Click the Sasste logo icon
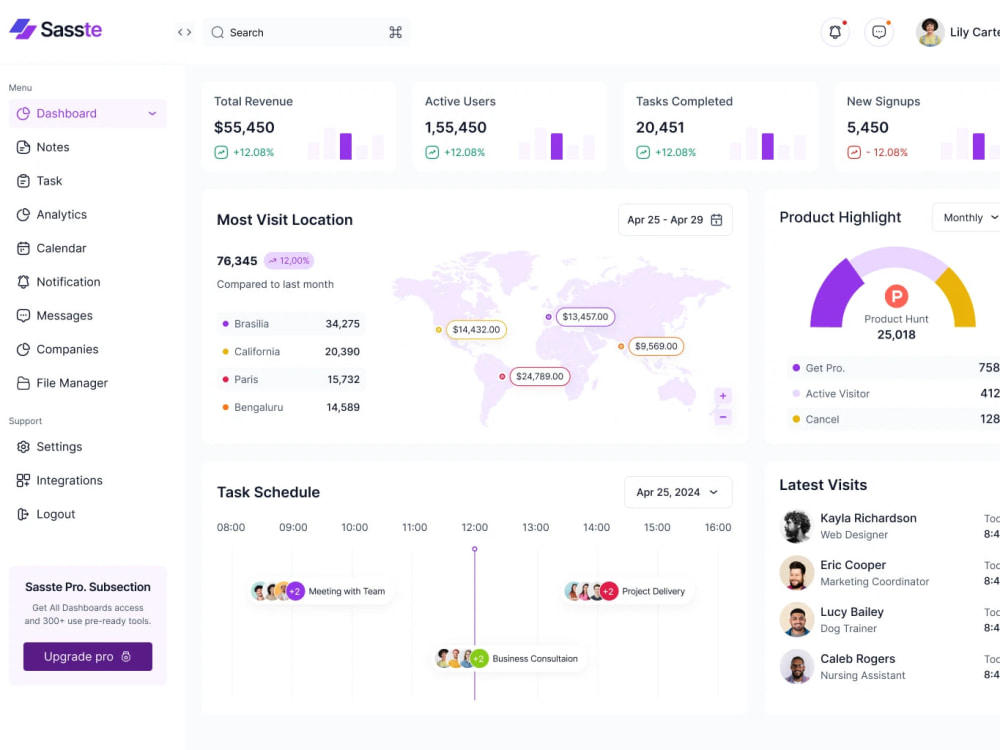This screenshot has height=750, width=1000. (23, 29)
